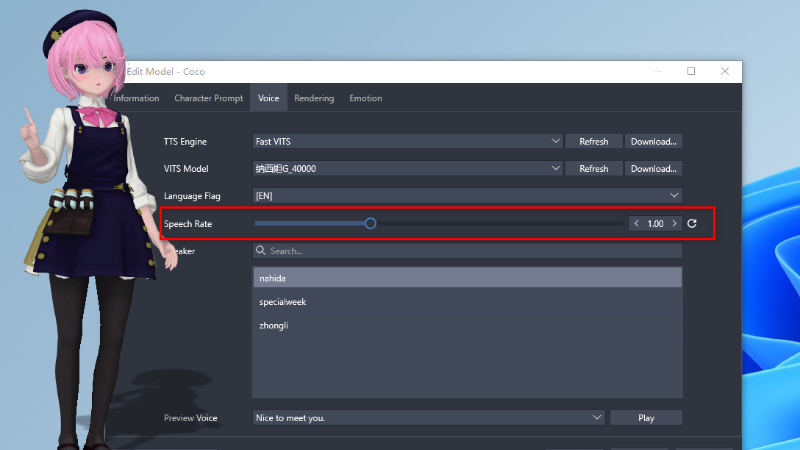The width and height of the screenshot is (800, 450).
Task: Open the TTS Engine dropdown
Action: (x=555, y=141)
